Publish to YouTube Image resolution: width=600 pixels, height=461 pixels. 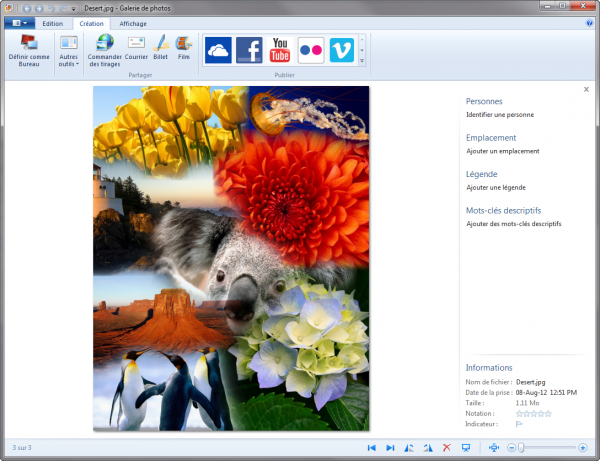coord(280,50)
